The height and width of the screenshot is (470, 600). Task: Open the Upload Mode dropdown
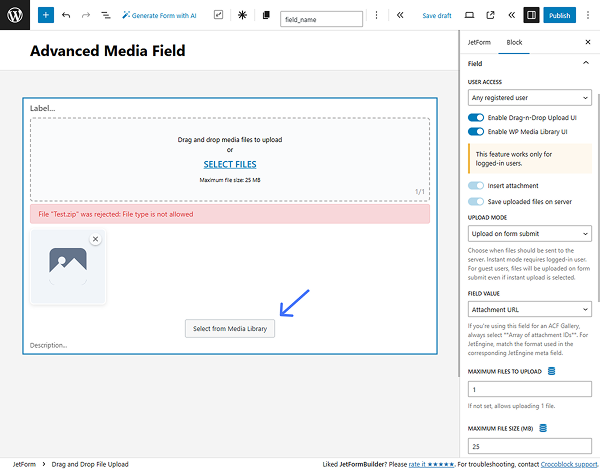pyautogui.click(x=530, y=233)
